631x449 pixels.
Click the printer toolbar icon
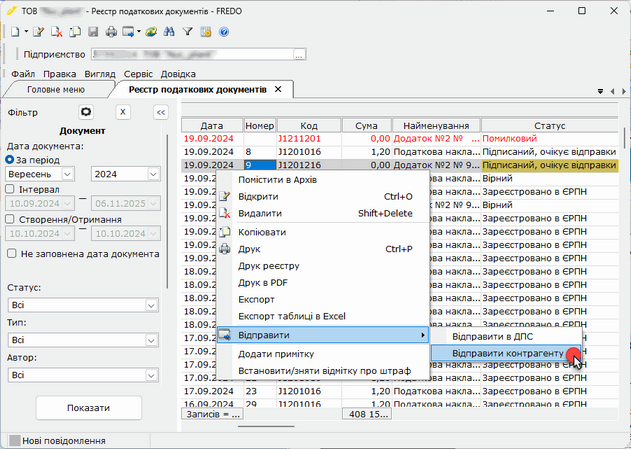(111, 32)
